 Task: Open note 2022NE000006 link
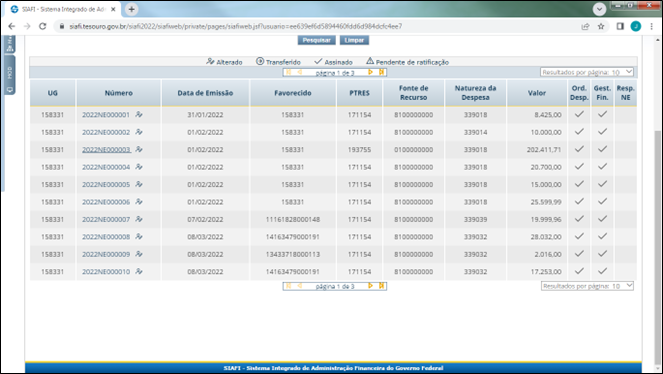point(106,202)
